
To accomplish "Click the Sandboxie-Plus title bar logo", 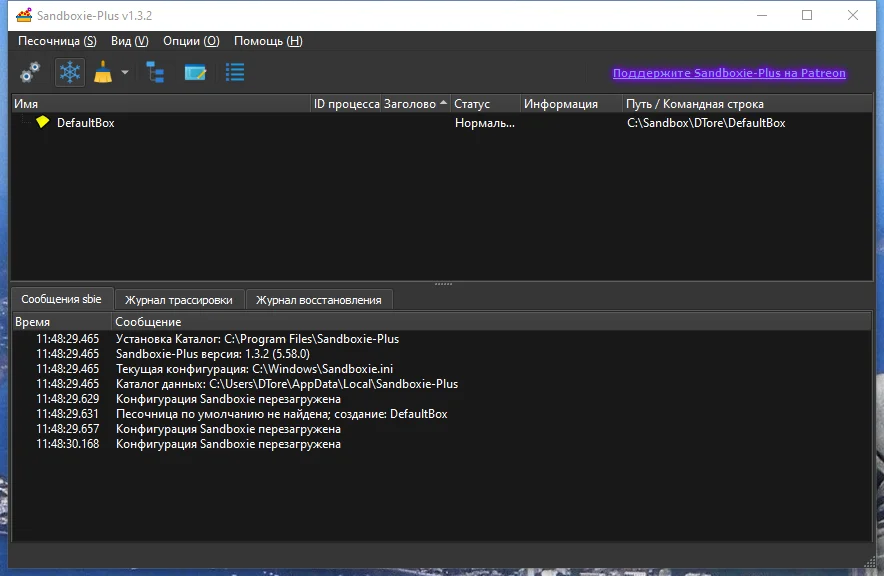I will pos(24,15).
